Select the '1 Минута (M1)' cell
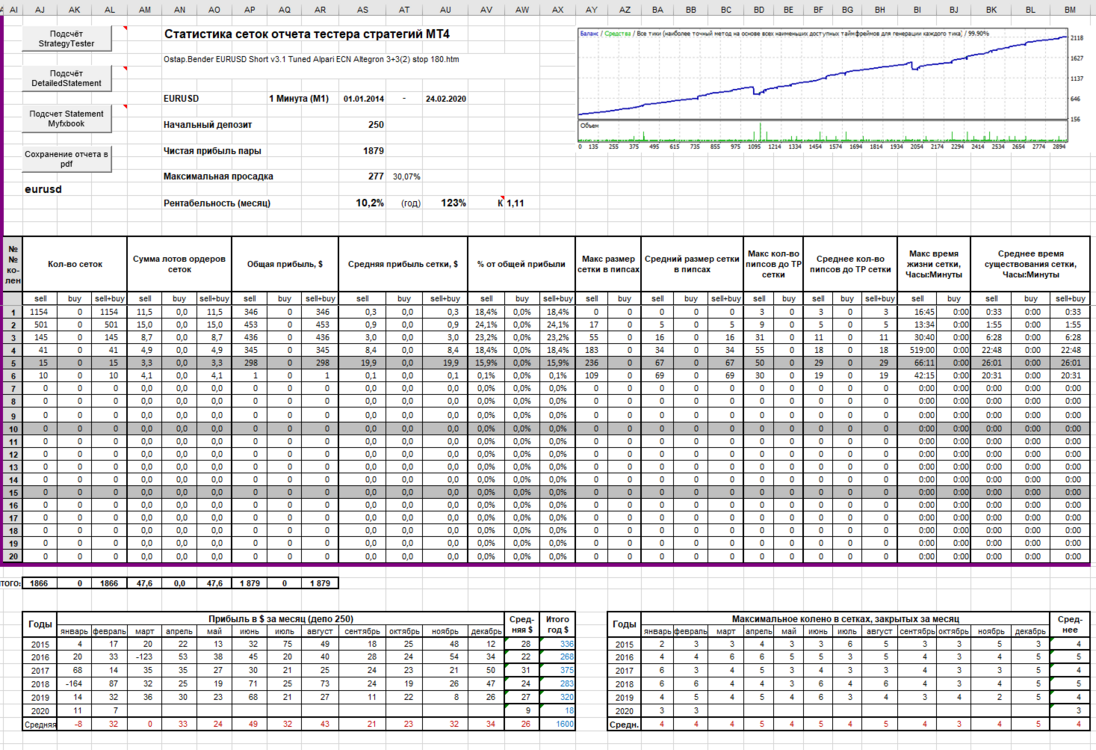 pos(298,99)
